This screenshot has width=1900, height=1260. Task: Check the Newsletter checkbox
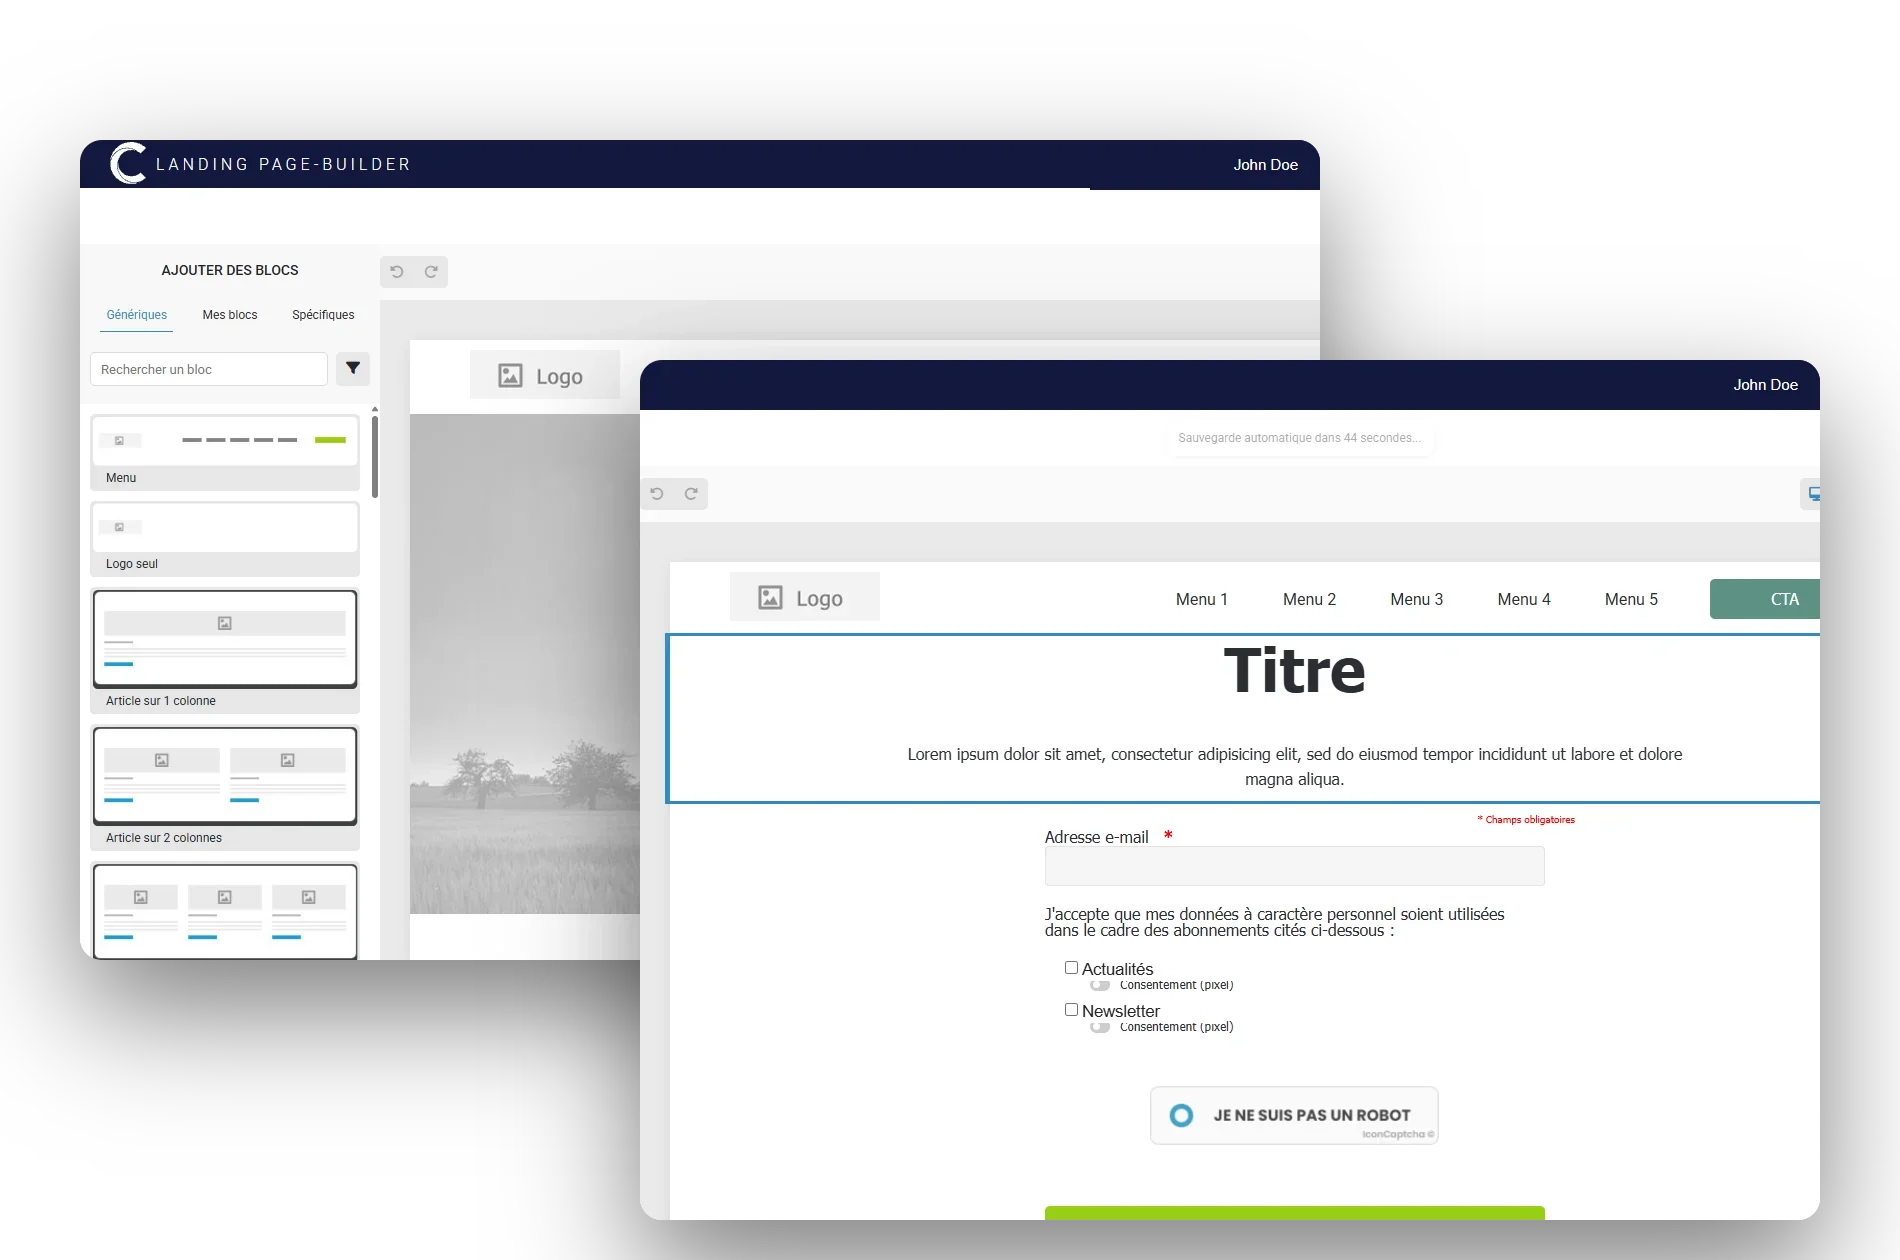[1071, 1010]
